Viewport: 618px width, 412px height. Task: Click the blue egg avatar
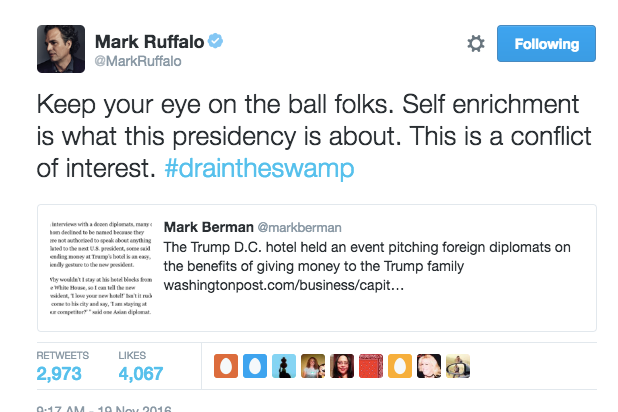(254, 366)
